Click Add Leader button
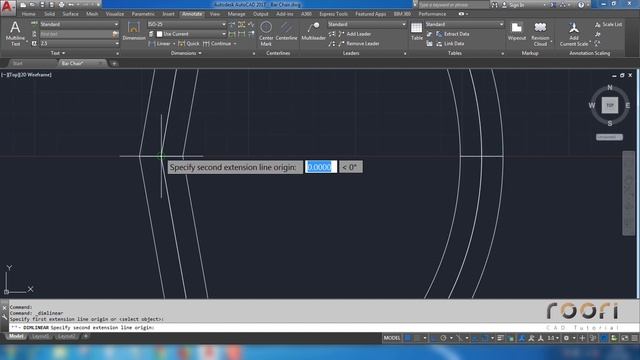Screen dimensions: 640x360 (355, 34)
